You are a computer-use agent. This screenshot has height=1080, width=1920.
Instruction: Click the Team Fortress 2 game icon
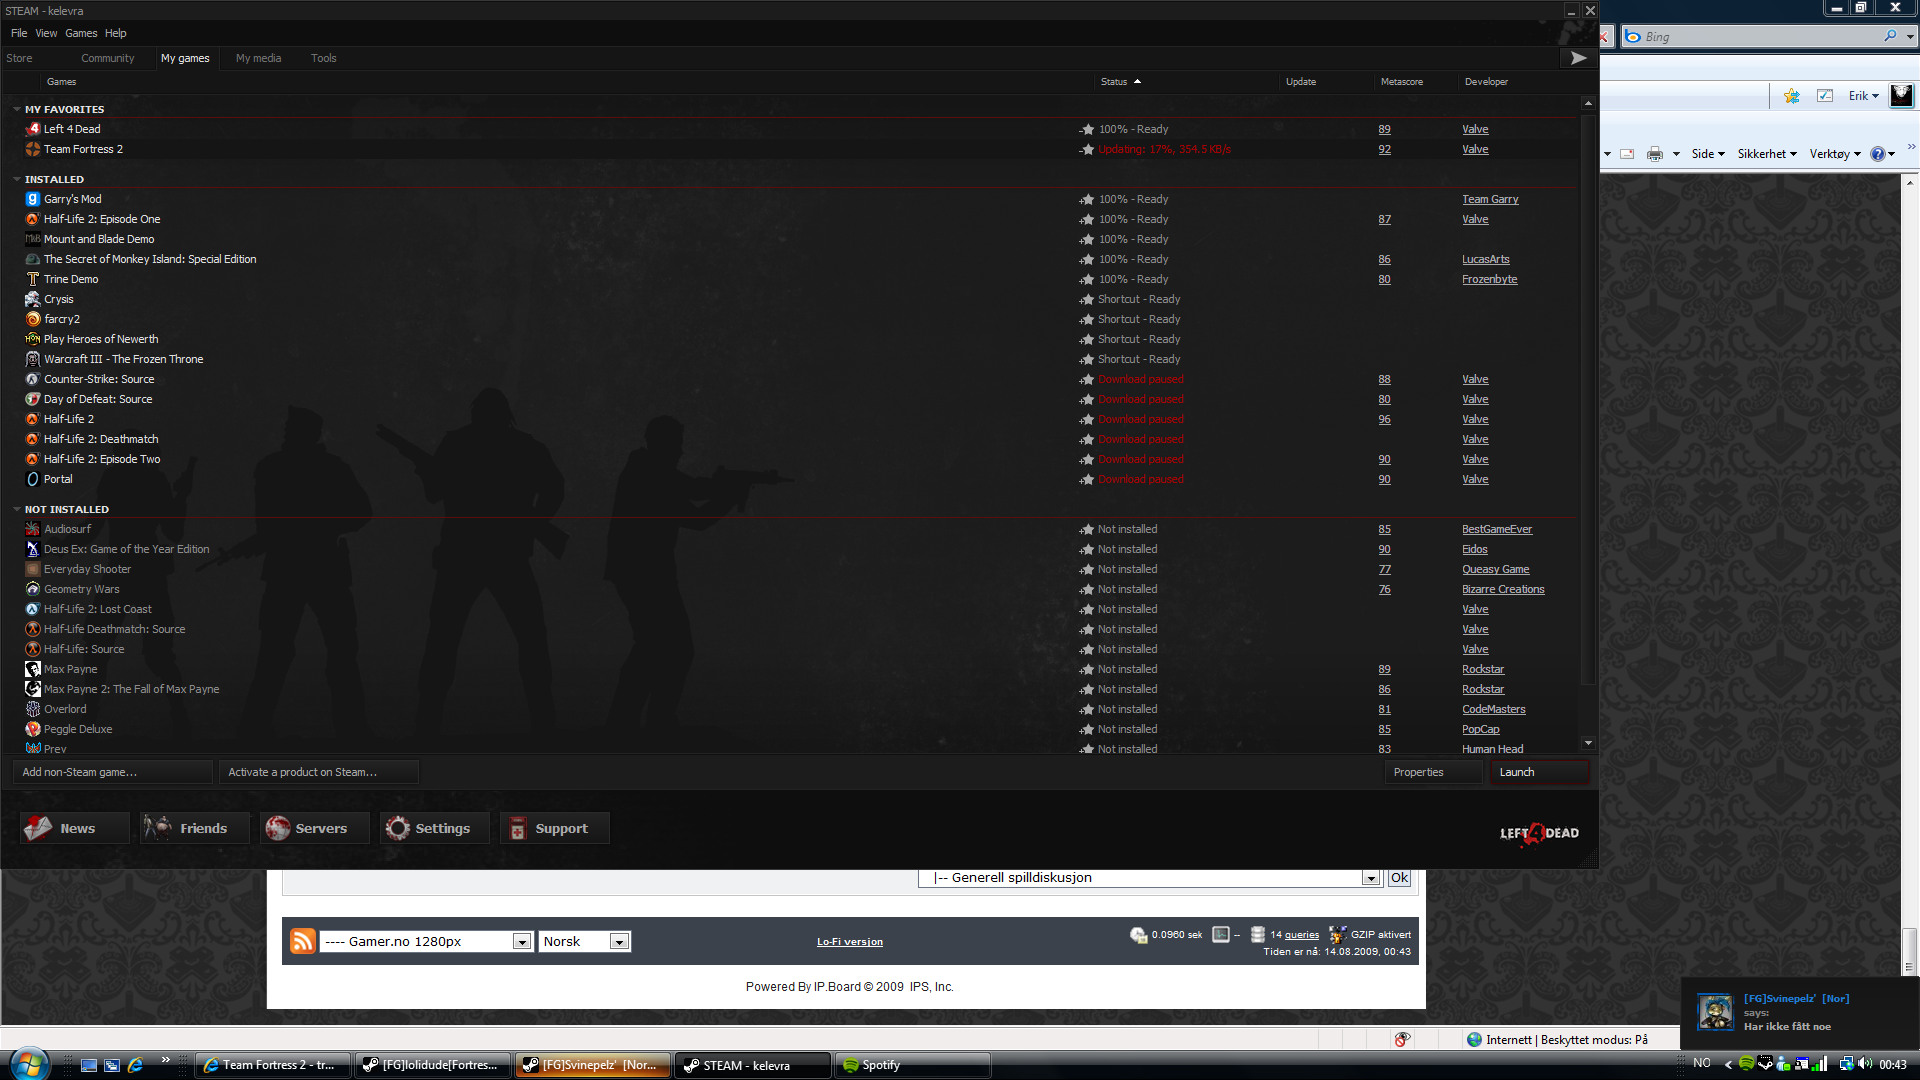(33, 149)
